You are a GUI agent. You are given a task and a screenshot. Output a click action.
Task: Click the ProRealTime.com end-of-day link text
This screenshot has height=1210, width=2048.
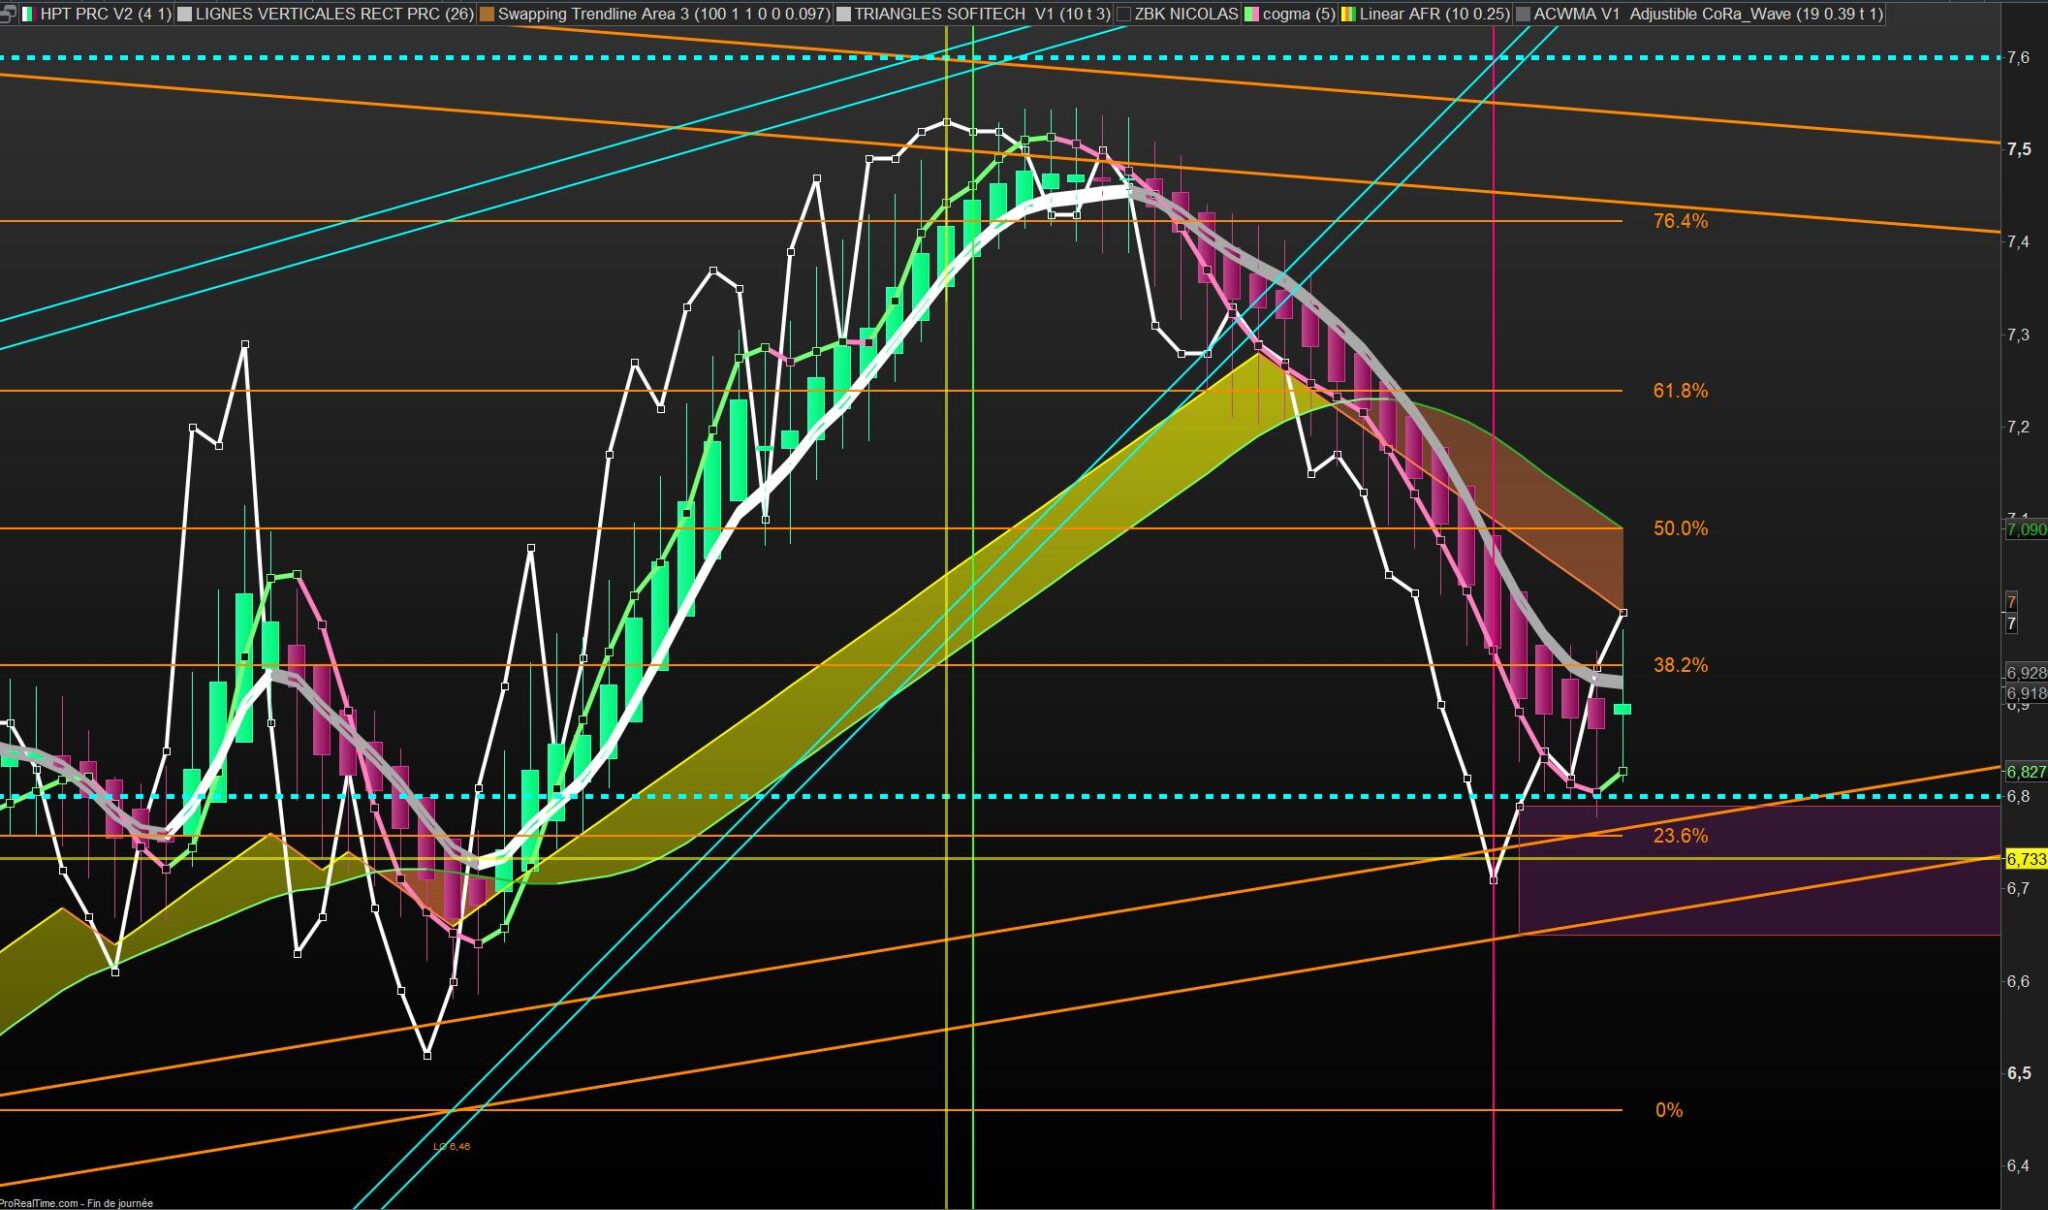[76, 1203]
